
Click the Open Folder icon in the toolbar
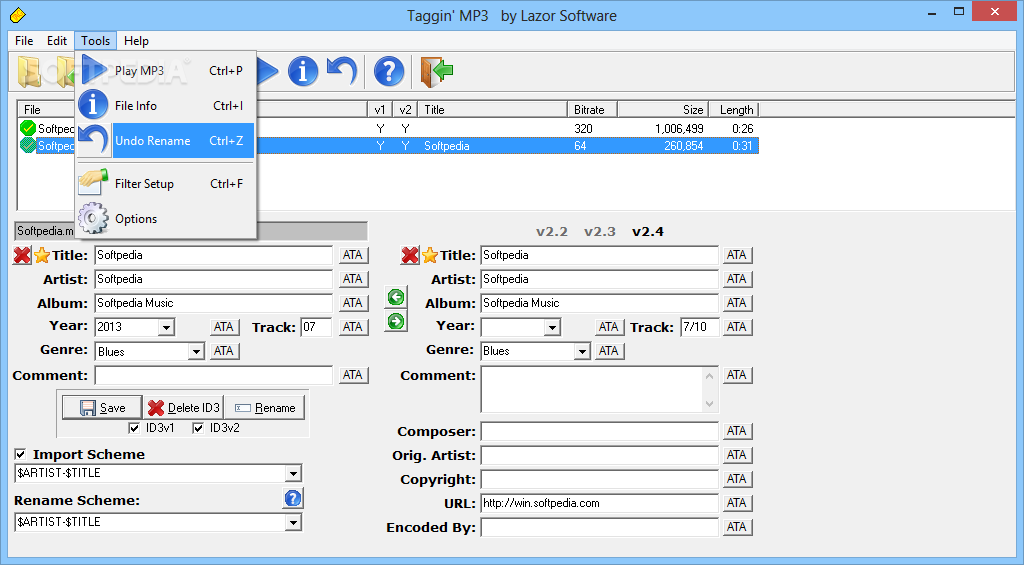29,71
